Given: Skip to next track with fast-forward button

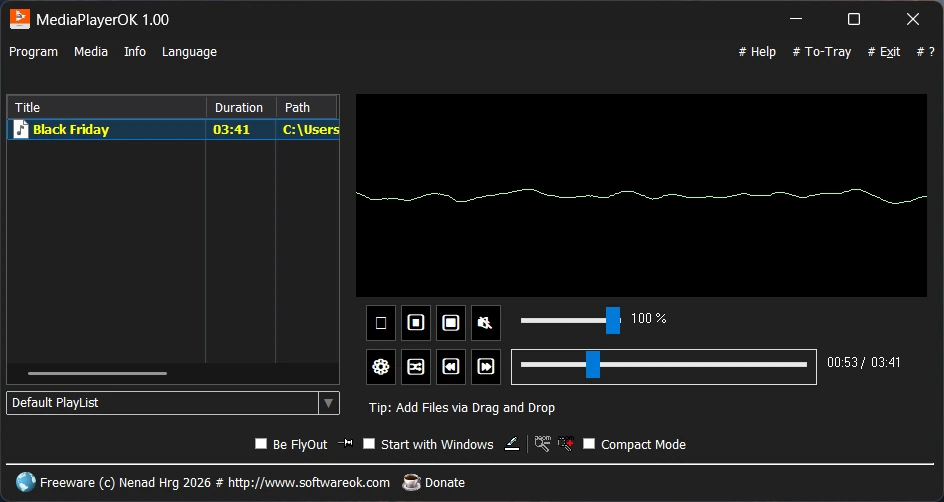Looking at the screenshot, I should [485, 367].
